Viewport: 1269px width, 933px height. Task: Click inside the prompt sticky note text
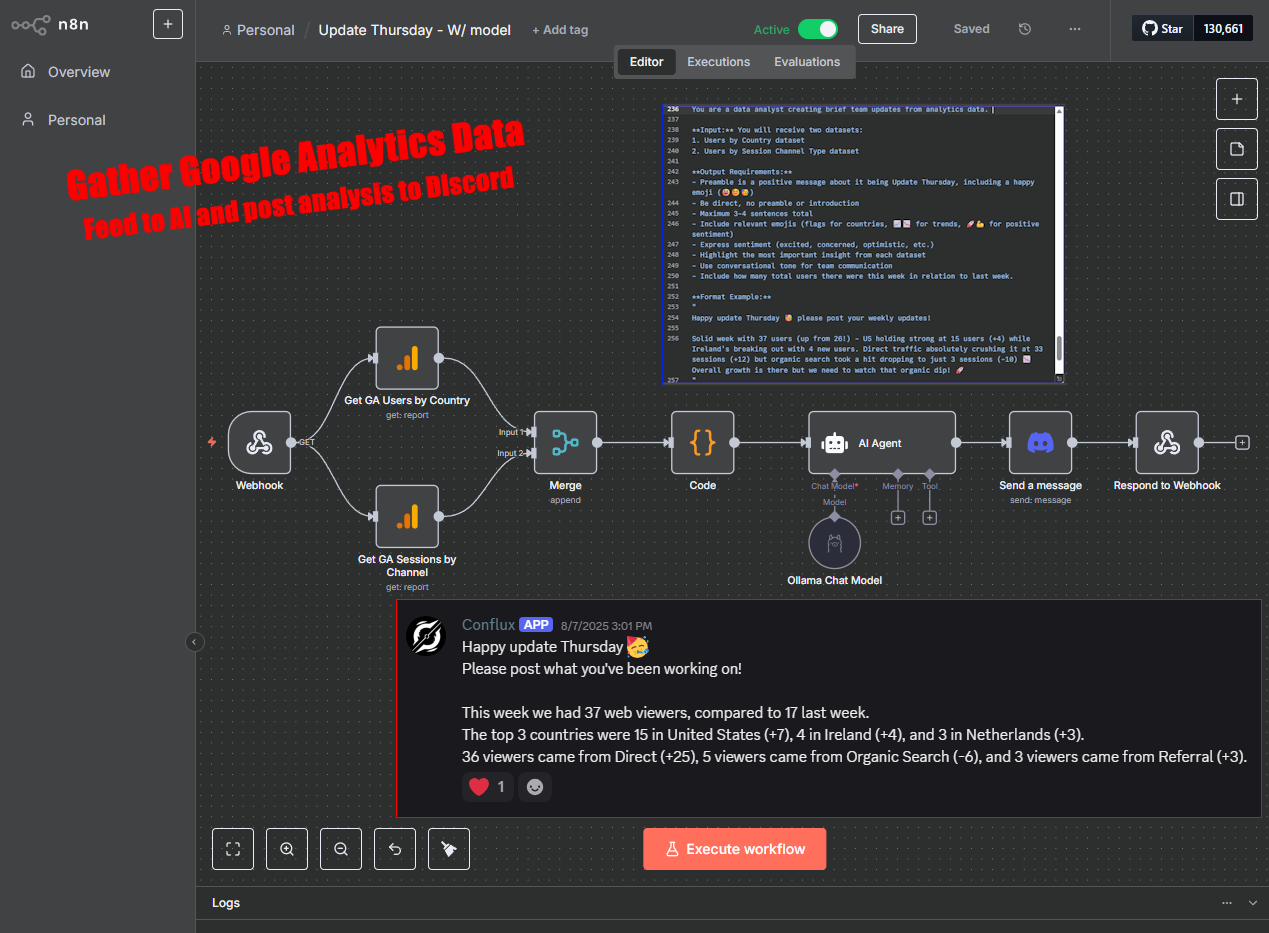[863, 244]
